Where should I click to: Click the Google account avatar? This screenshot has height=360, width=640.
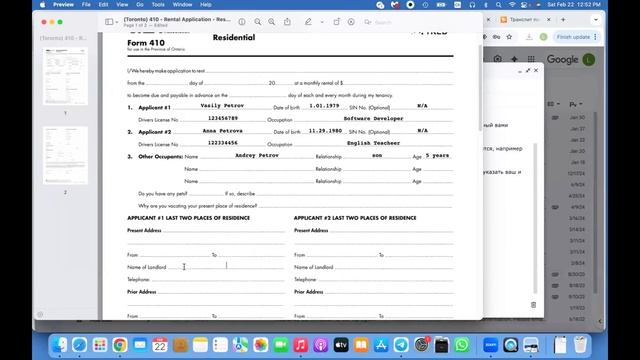(x=589, y=60)
